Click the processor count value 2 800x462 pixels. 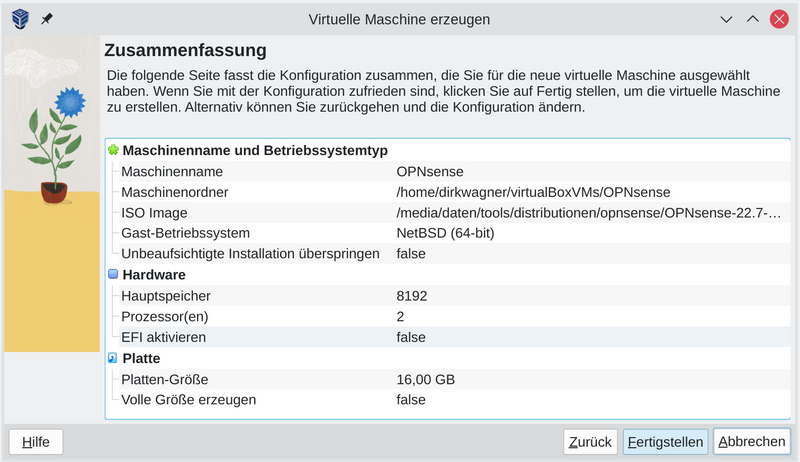tap(401, 317)
